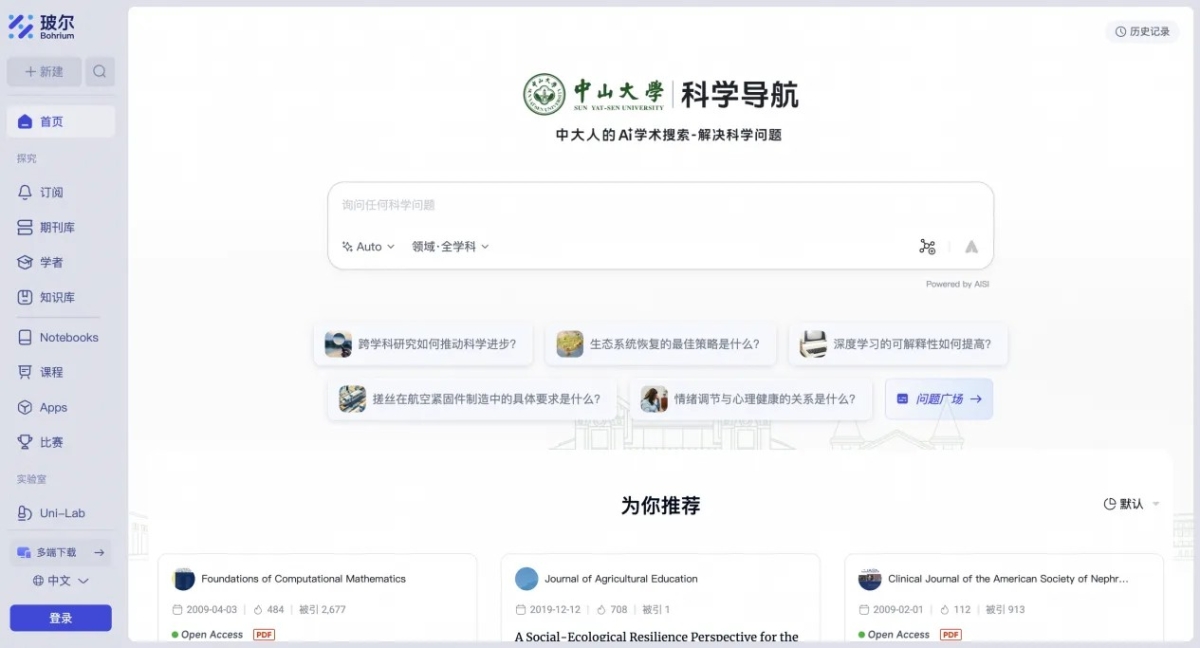Screen dimensions: 1200x648
Task: Click the Clinical Journal card avatar icon
Action: point(870,579)
